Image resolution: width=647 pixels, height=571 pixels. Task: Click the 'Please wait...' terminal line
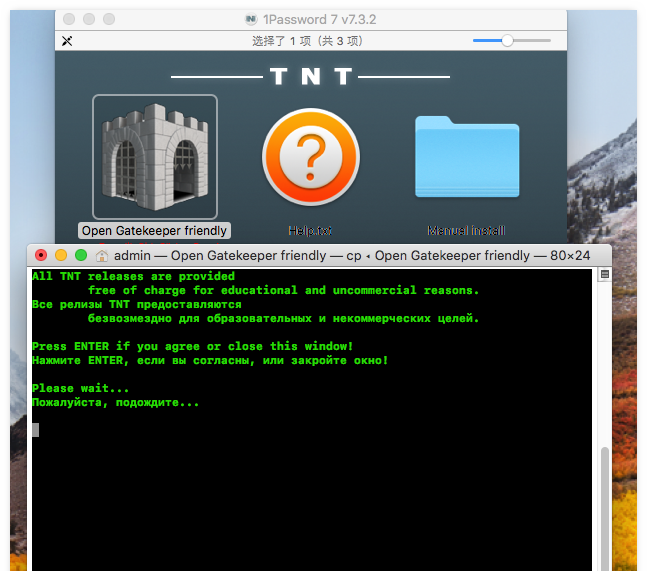[80, 388]
